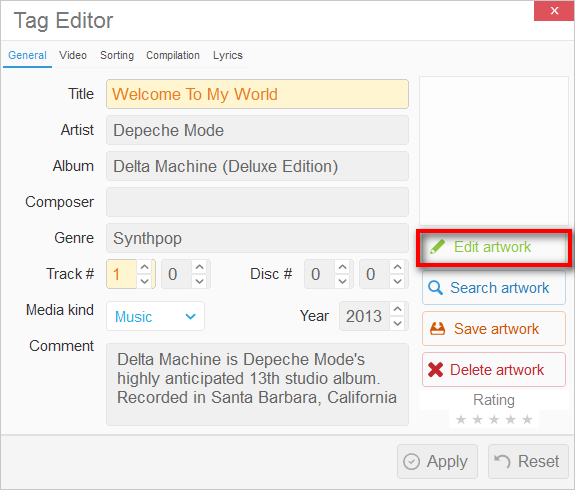The height and width of the screenshot is (490, 575).
Task: Click the Genre field Synthpop
Action: click(257, 238)
